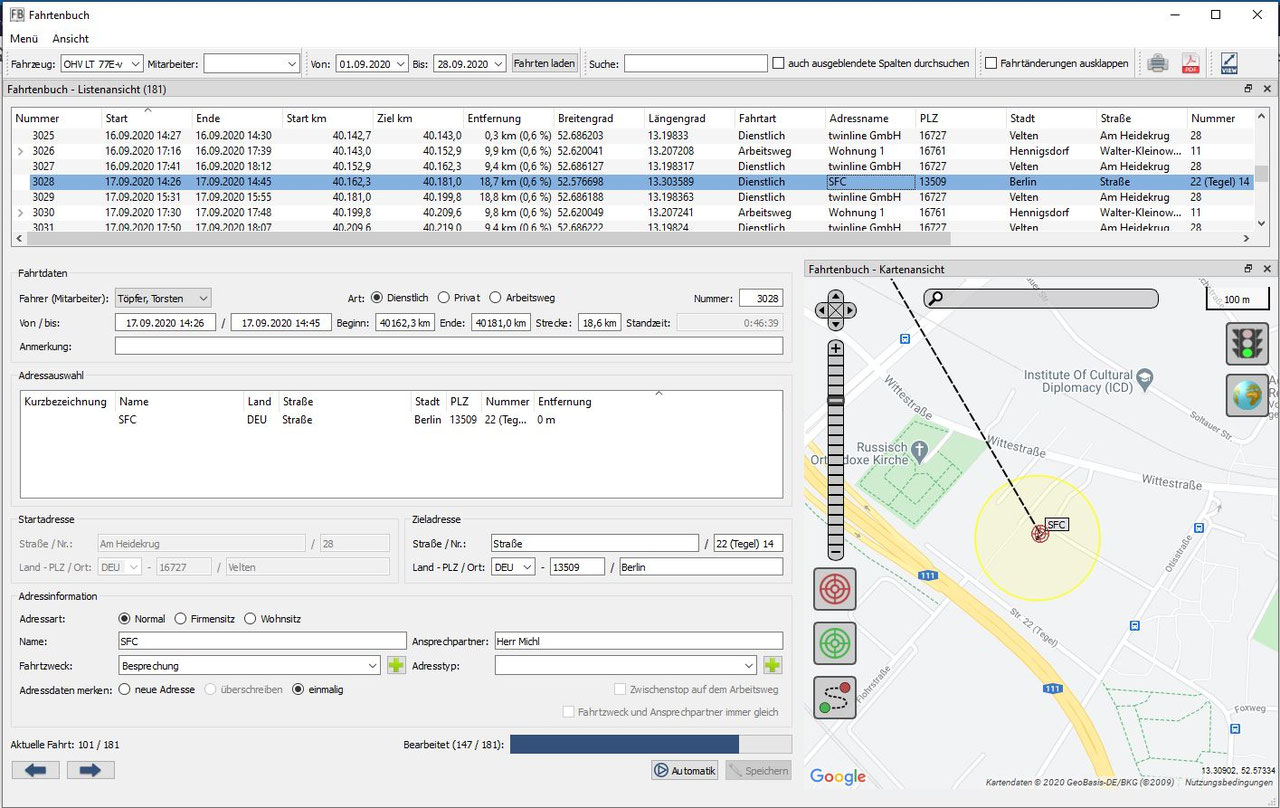The image size is (1280, 808).
Task: Click the green target marker button
Action: coord(835,643)
